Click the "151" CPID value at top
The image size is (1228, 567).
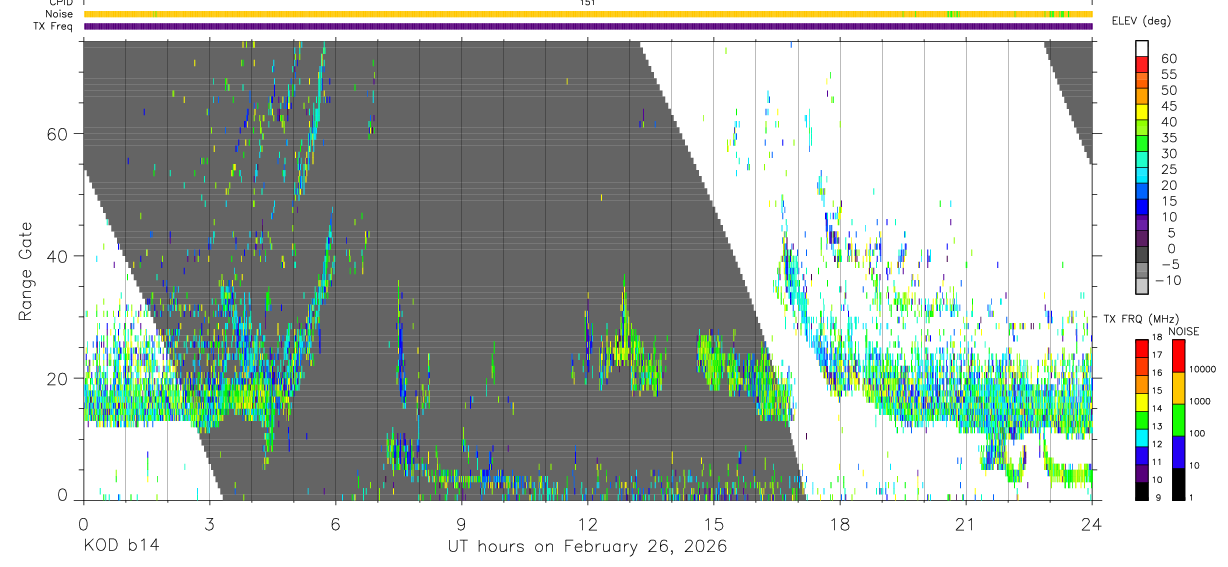click(588, 3)
